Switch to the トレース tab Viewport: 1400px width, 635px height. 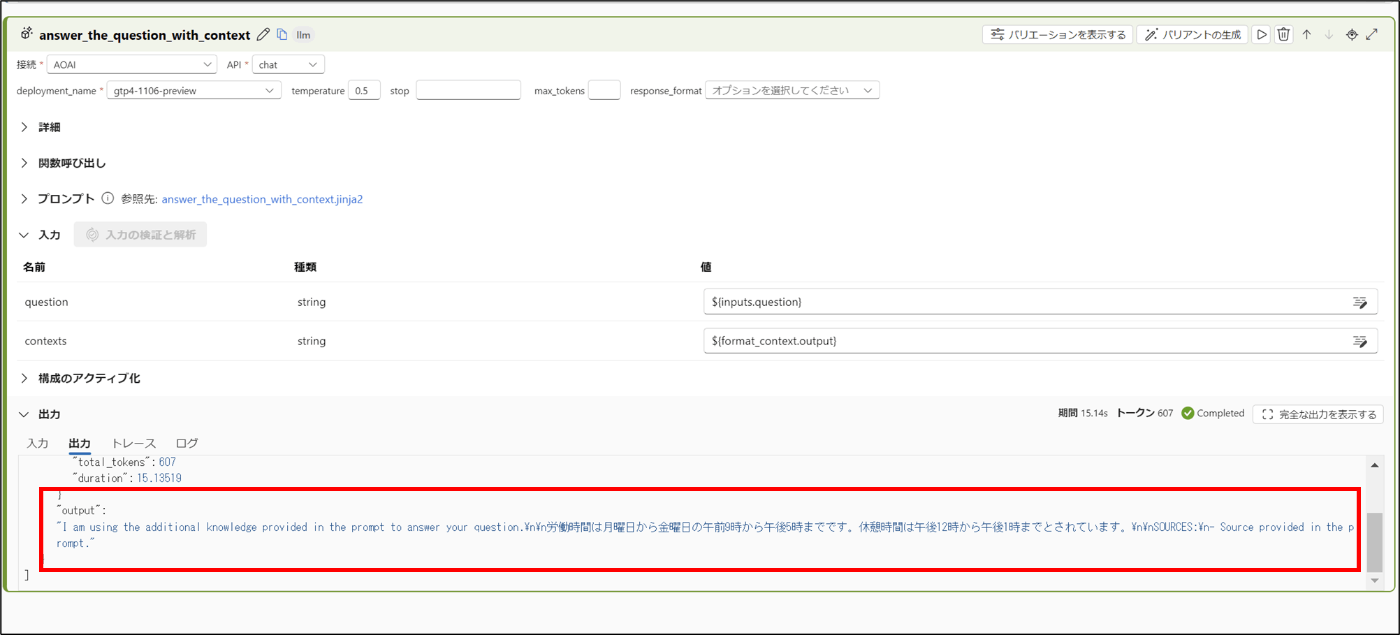134,443
